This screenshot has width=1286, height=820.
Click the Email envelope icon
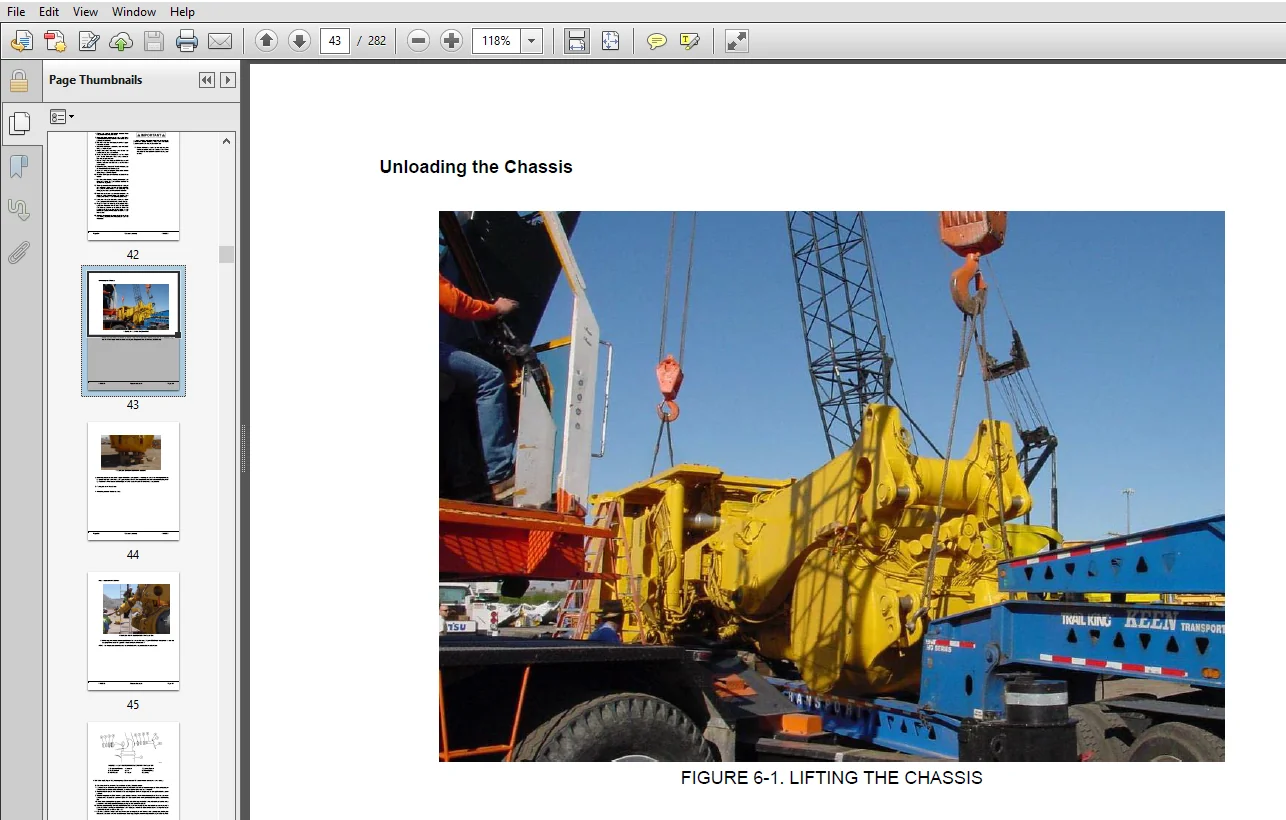coord(219,41)
